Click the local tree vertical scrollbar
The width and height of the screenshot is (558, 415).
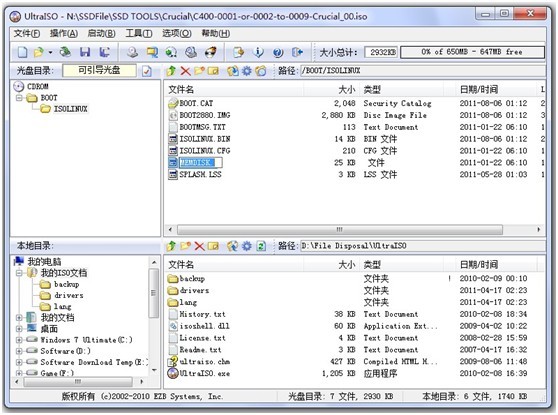pos(153,293)
